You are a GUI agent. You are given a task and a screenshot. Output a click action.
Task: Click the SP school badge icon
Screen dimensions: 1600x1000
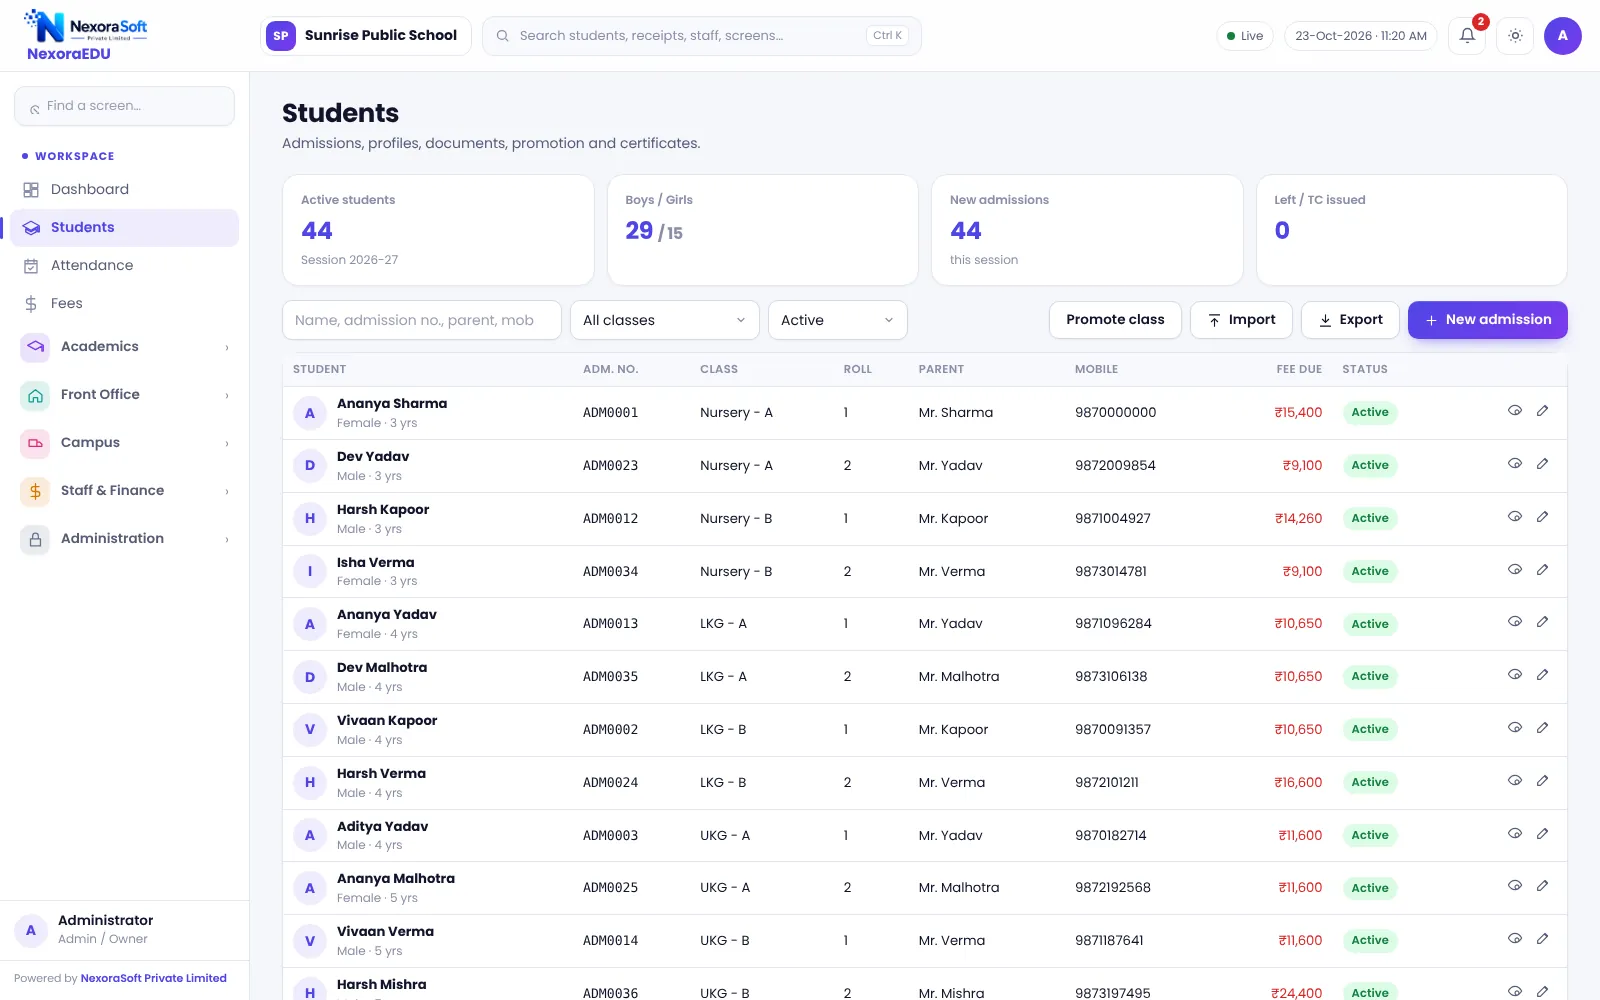281,36
